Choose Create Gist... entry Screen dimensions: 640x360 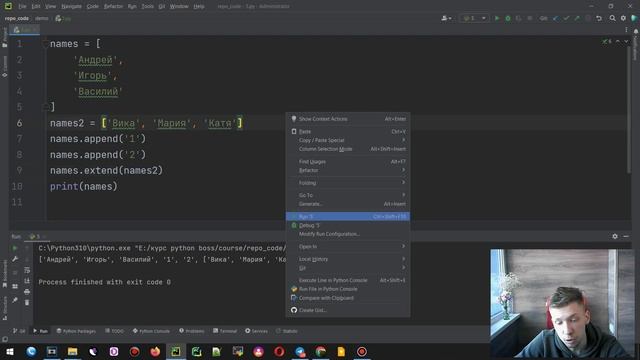click(x=348, y=310)
